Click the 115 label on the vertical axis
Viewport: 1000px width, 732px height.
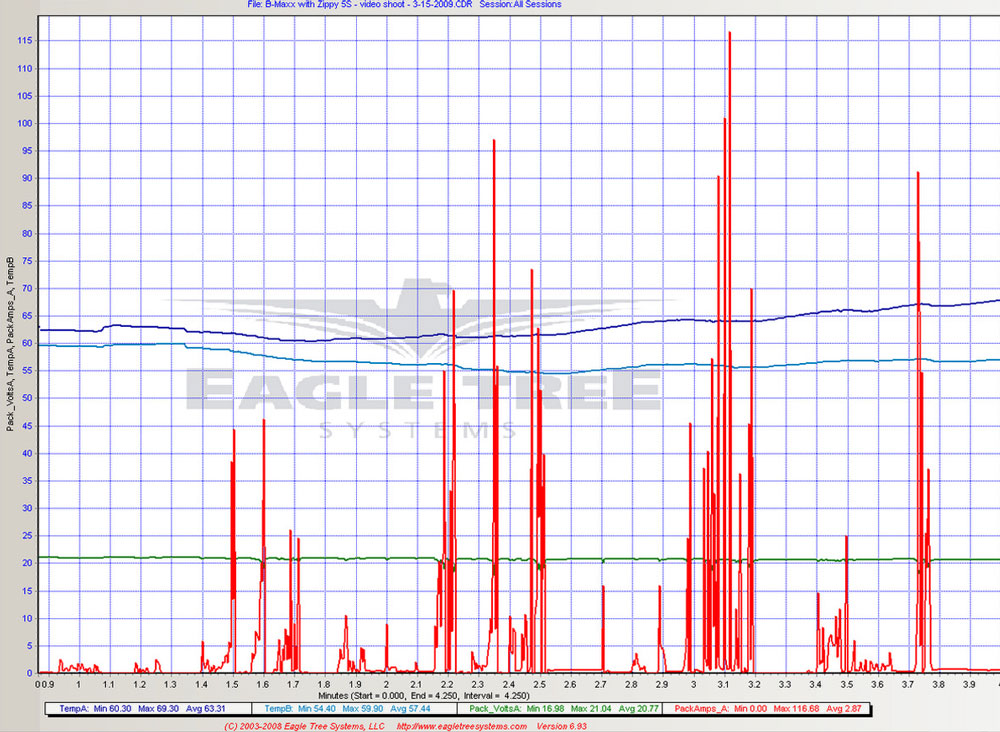pos(26,41)
